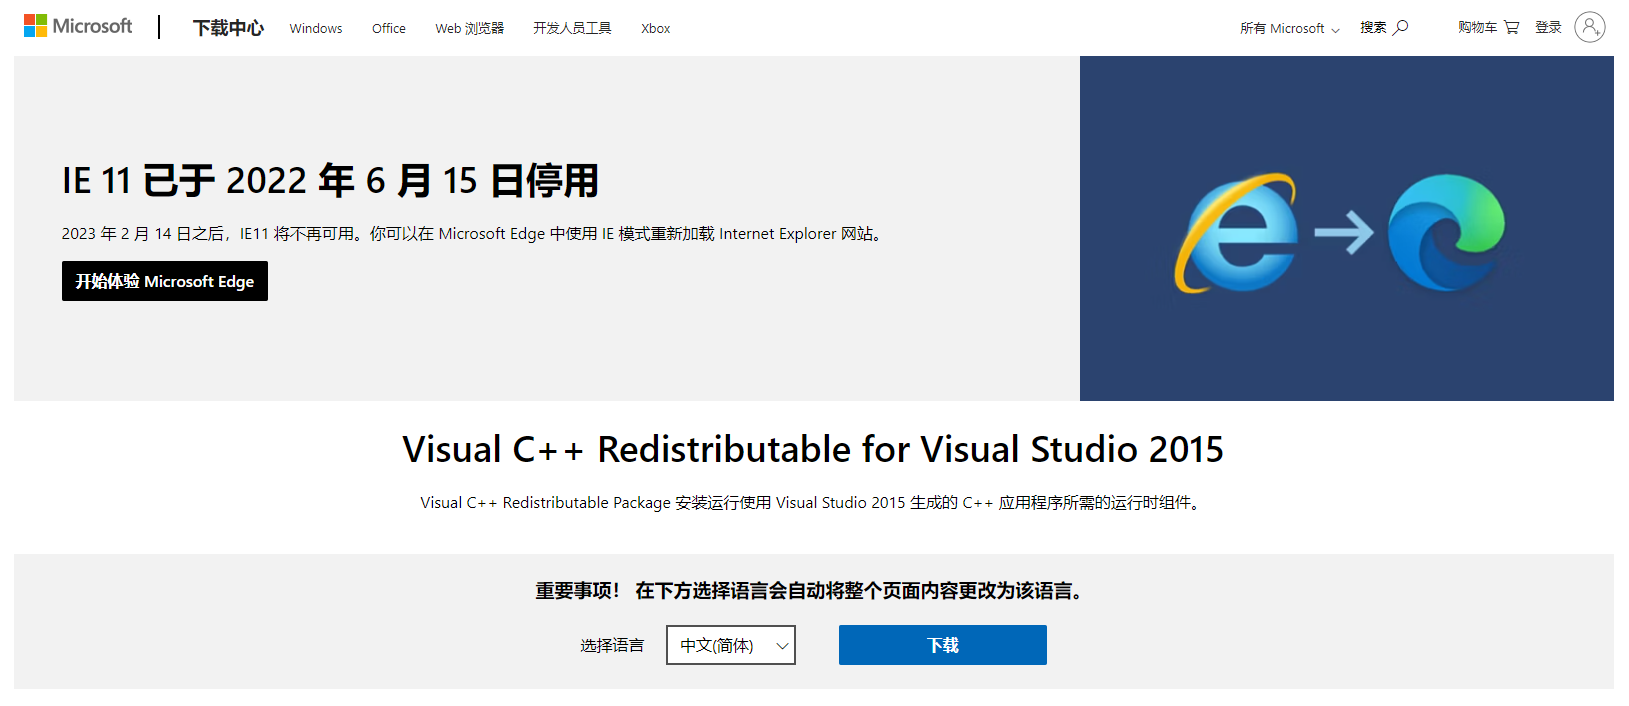1629x706 pixels.
Task: Open the shopping cart icon
Action: pos(1511,27)
